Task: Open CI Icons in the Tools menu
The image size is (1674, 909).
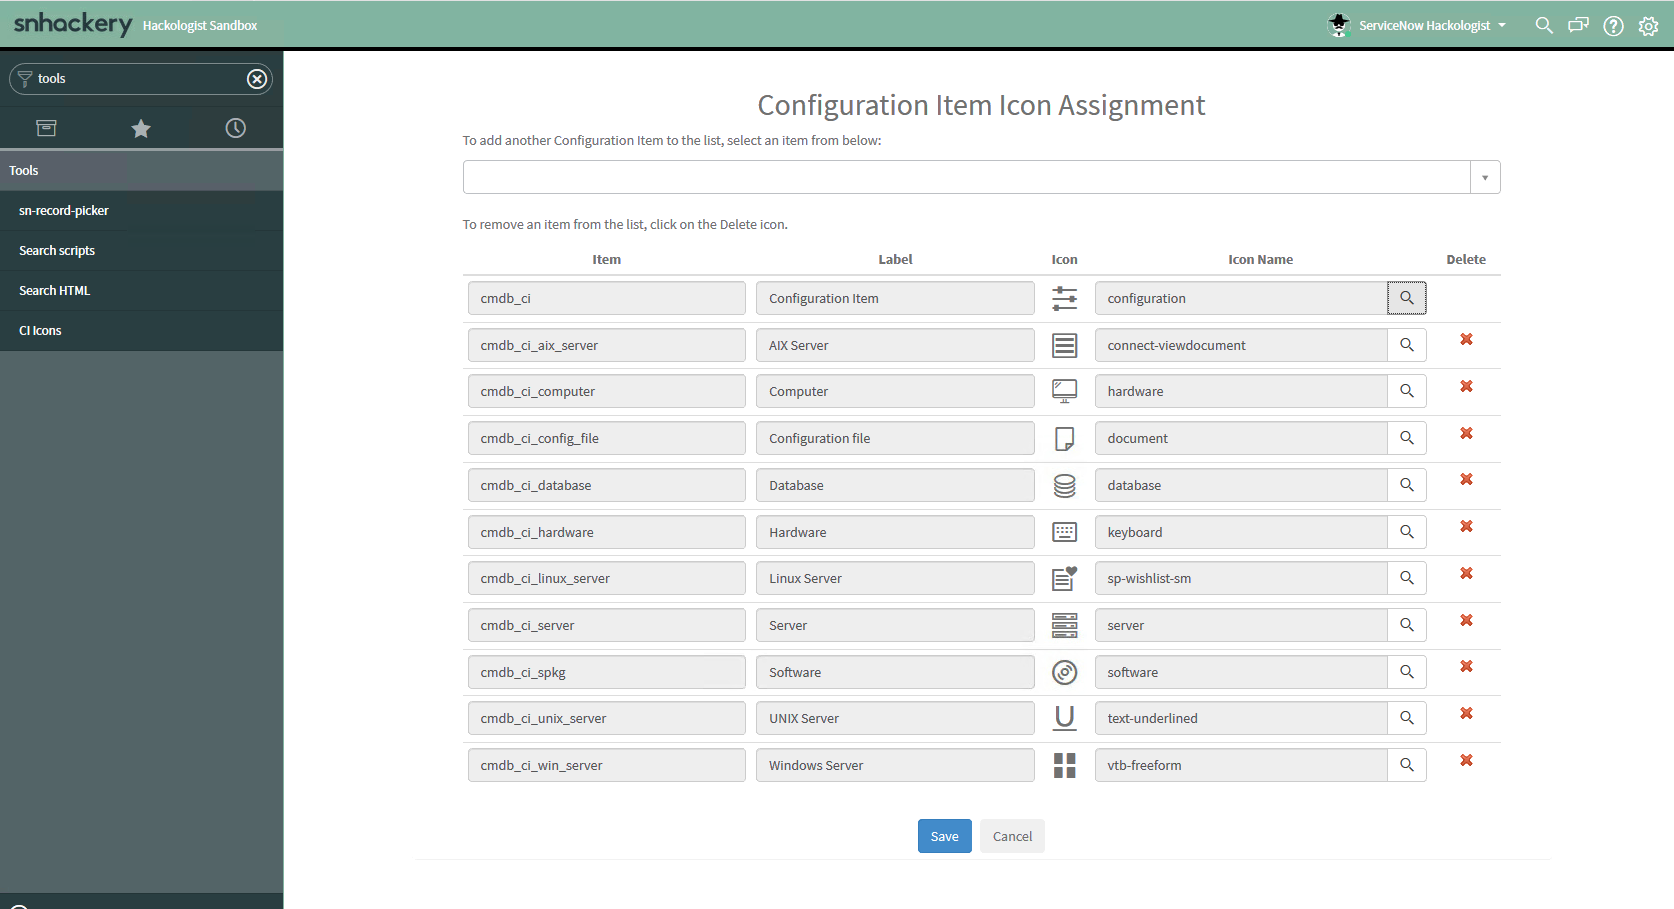Action: coord(40,330)
